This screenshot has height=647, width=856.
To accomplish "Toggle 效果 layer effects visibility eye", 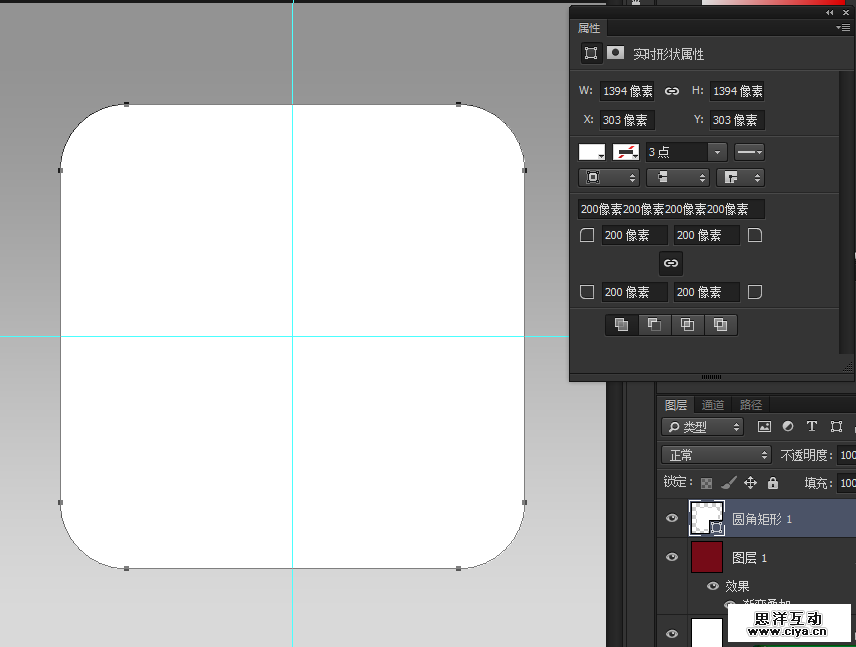I will [x=713, y=587].
